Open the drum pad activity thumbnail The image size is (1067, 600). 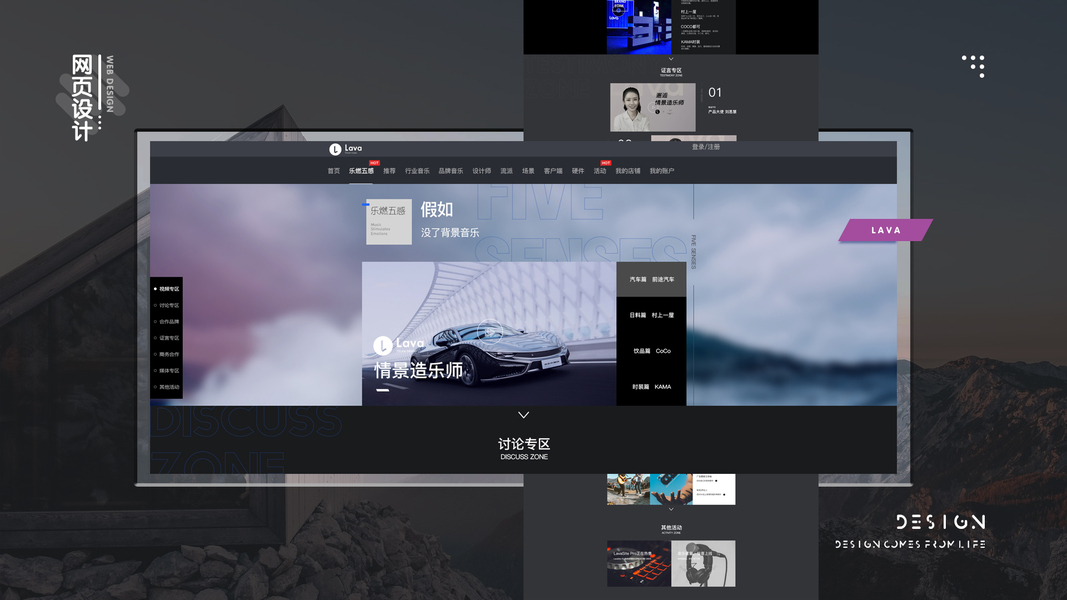[638, 563]
